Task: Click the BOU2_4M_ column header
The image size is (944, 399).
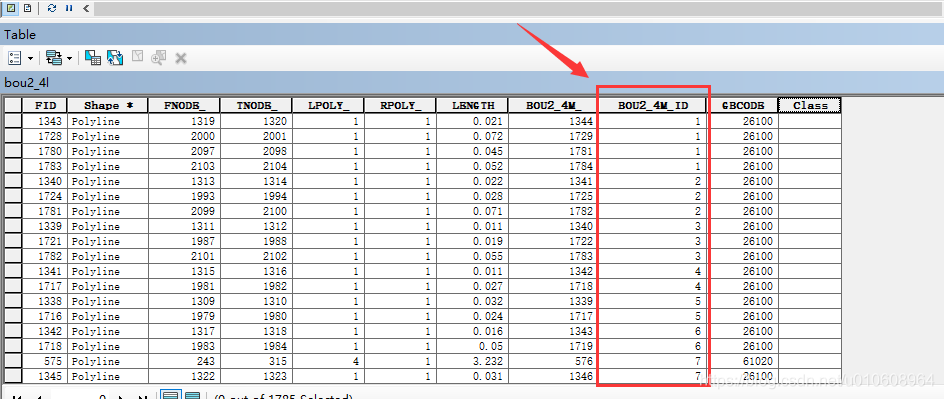Action: point(553,105)
